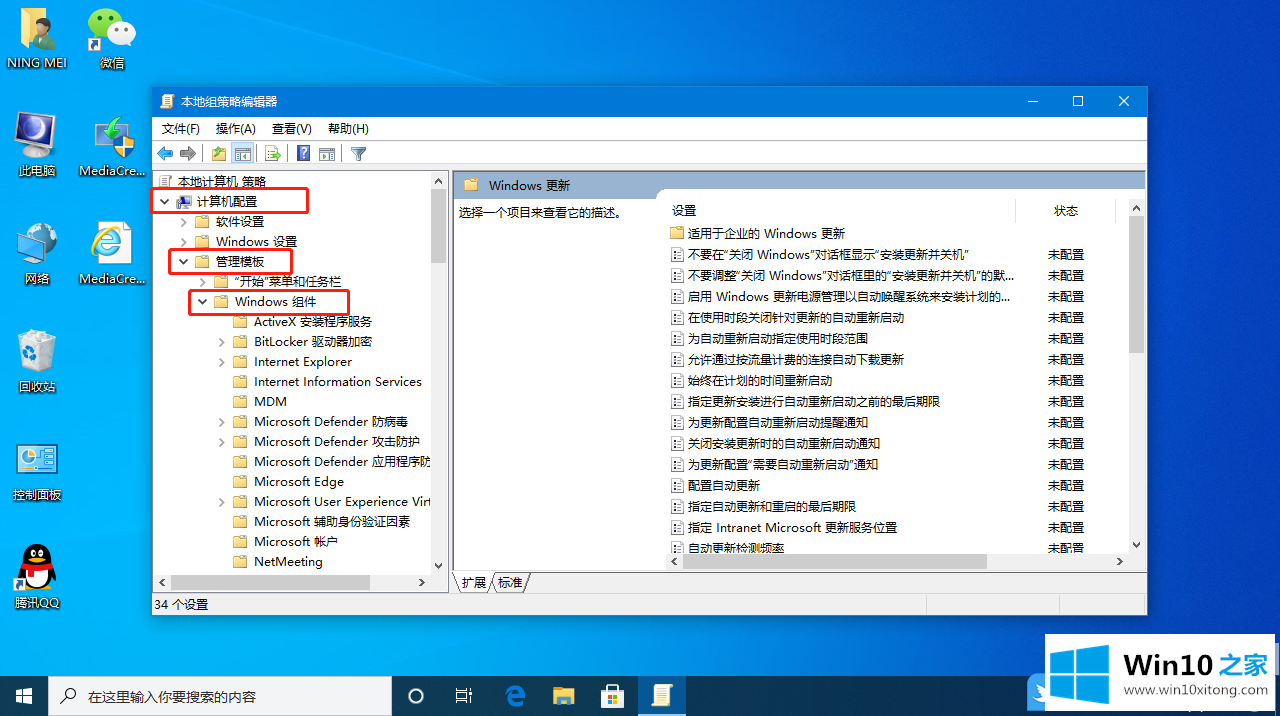The image size is (1280, 716).
Task: Expand the Internet Explorer tree node
Action: click(x=221, y=362)
